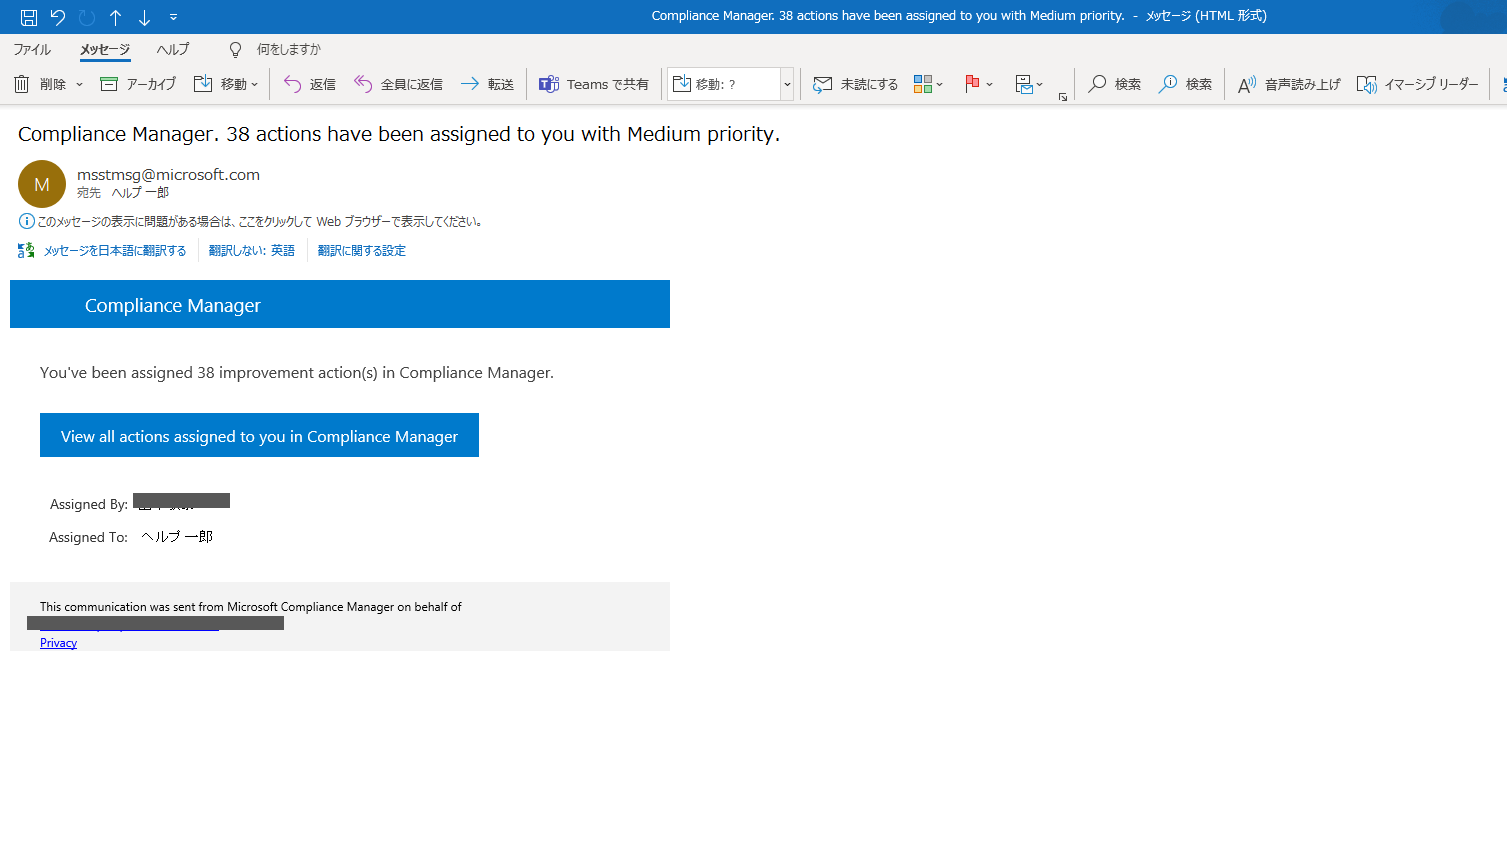Open the assign policy dropdown icon
The height and width of the screenshot is (866, 1507).
(x=1029, y=84)
